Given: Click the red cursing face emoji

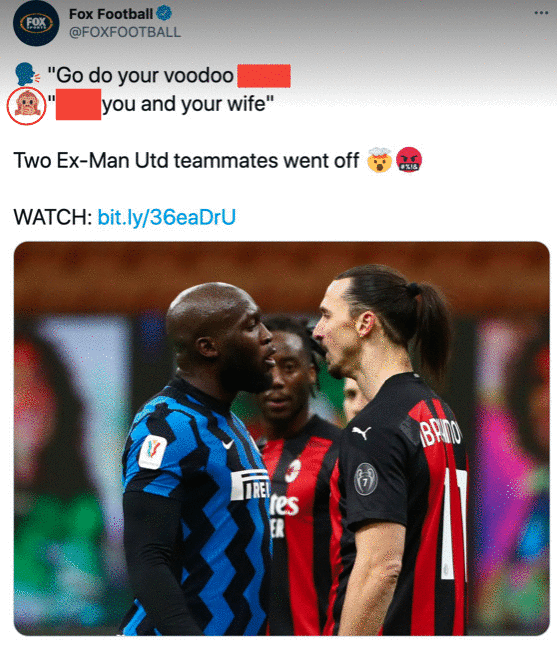Looking at the screenshot, I should (x=409, y=160).
